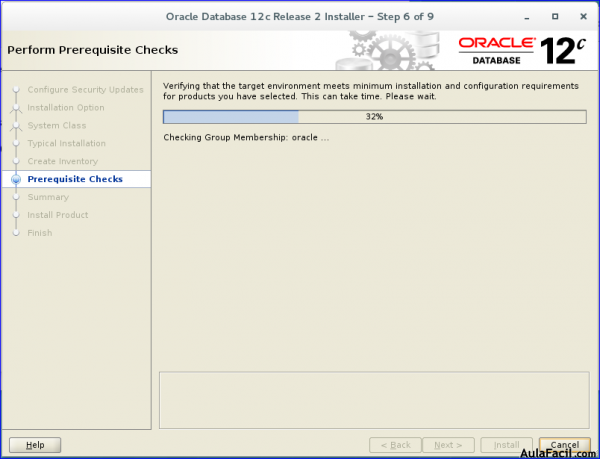Select the Summary step
This screenshot has height=459, width=600.
(x=48, y=197)
